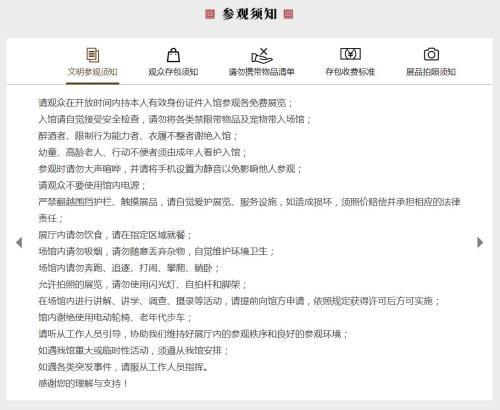Click the closing text 感谢您的理解与支持
This screenshot has height=410, width=500.
coord(83,383)
